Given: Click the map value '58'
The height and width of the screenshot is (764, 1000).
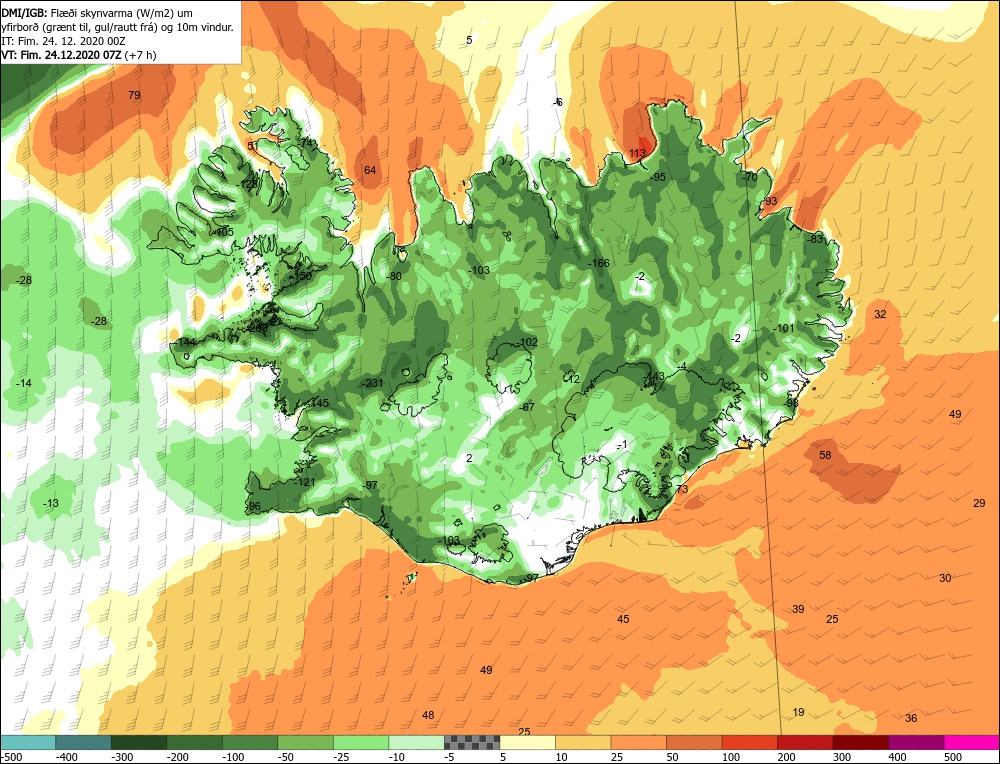Looking at the screenshot, I should (825, 455).
